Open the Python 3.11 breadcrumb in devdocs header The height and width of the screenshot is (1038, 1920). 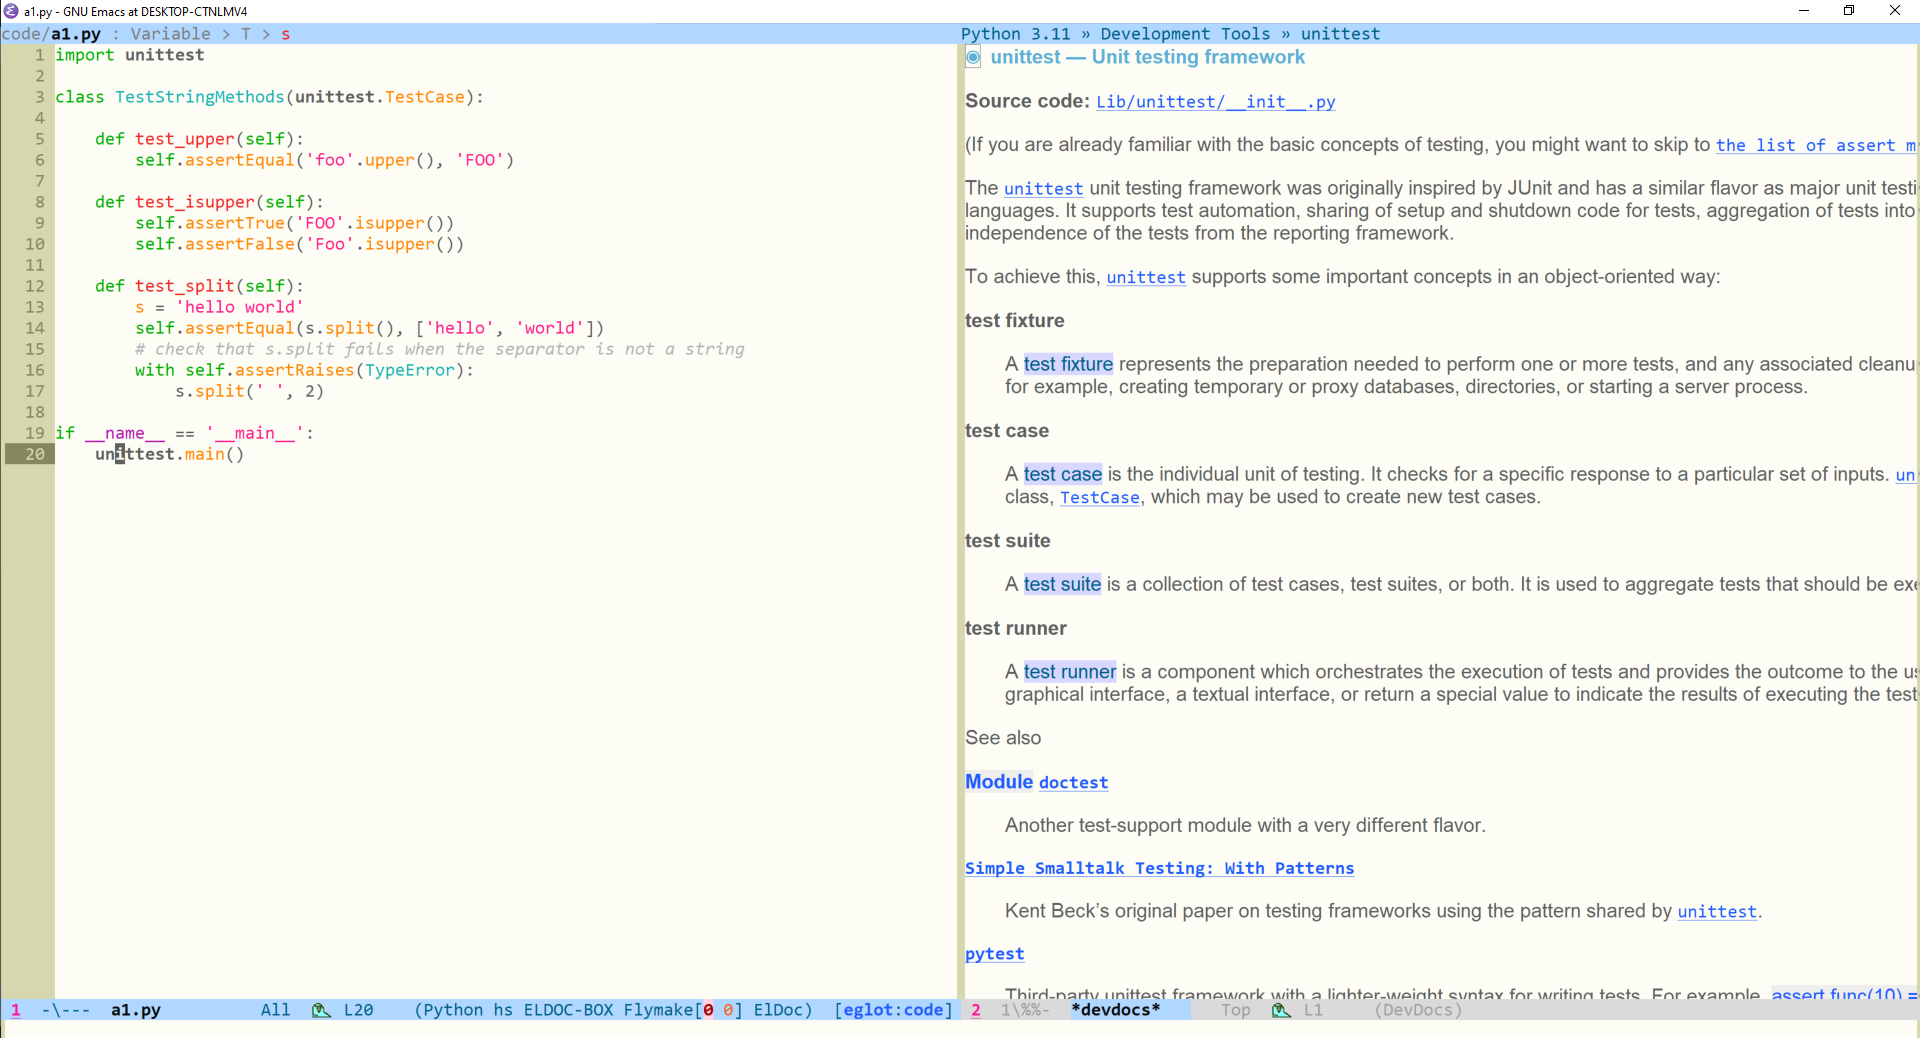pos(1015,33)
